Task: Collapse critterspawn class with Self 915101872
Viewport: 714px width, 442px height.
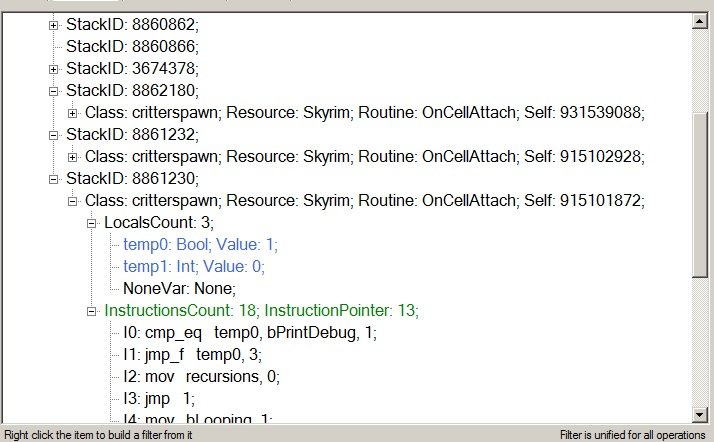Action: [x=72, y=201]
